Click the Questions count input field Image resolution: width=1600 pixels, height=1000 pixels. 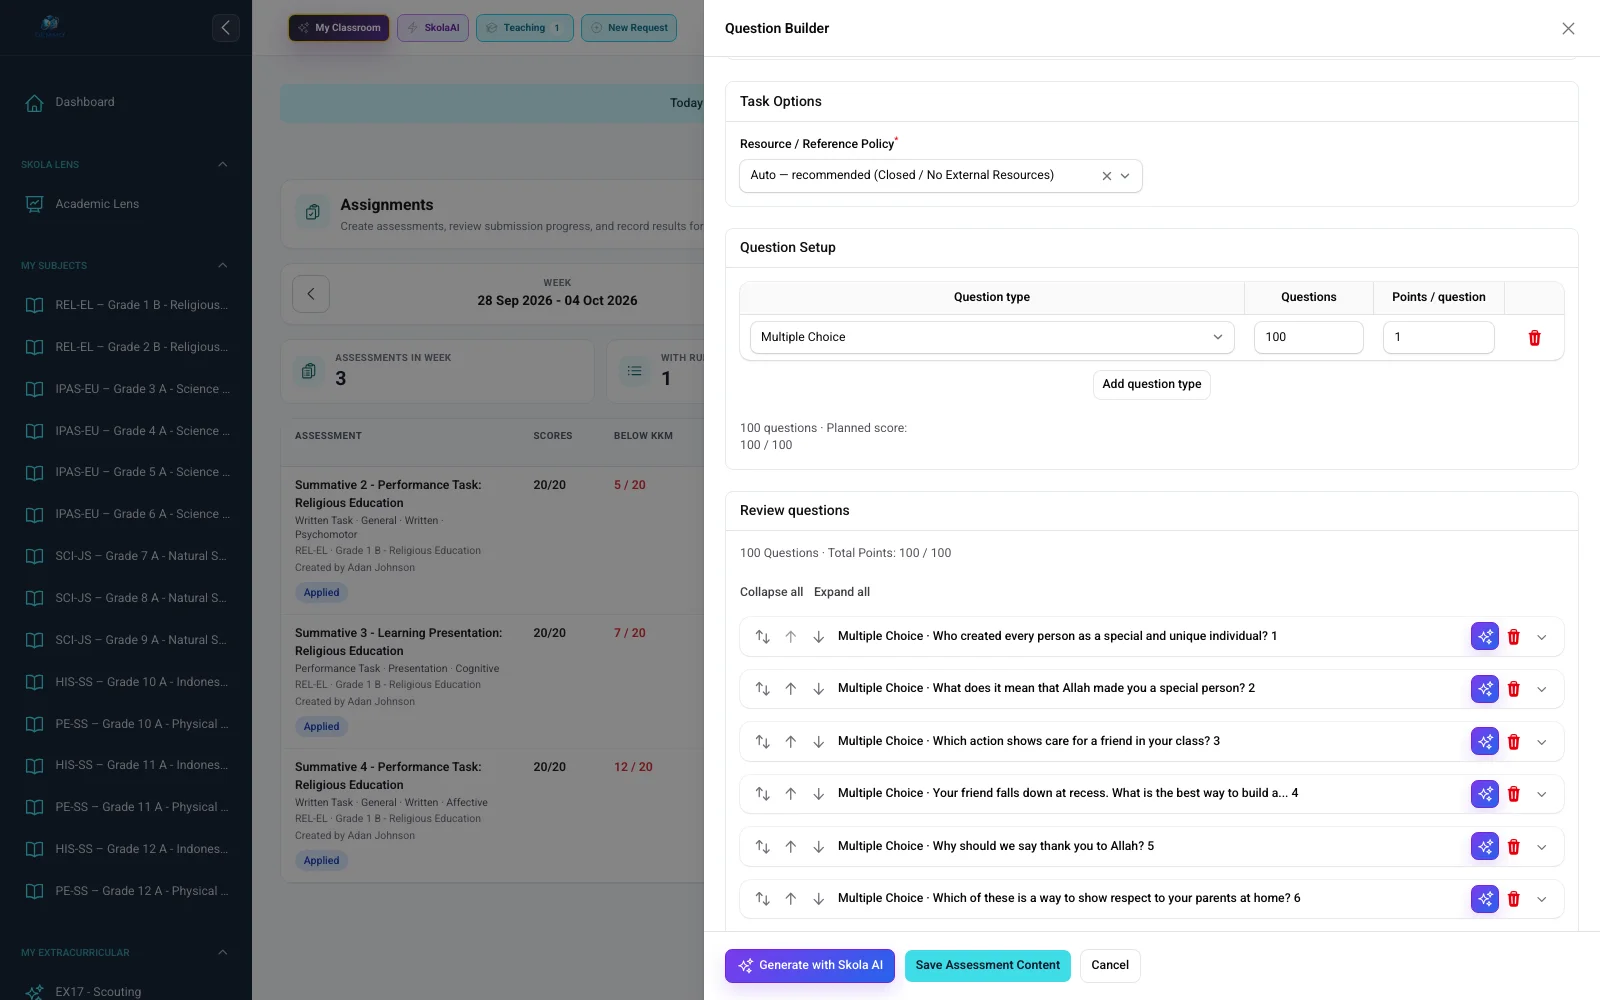[1309, 337]
